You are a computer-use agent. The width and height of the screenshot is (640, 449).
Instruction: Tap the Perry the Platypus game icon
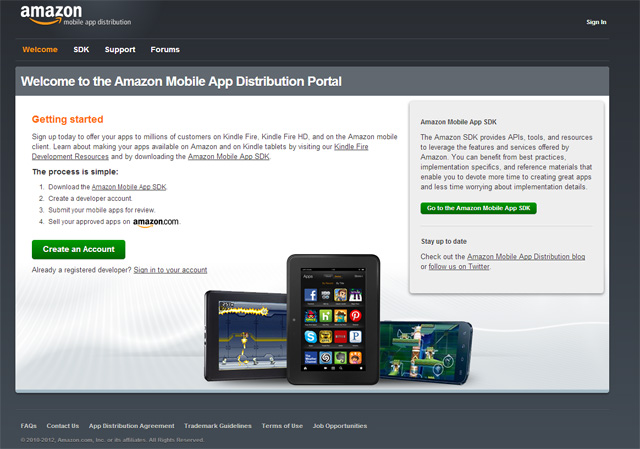click(340, 316)
